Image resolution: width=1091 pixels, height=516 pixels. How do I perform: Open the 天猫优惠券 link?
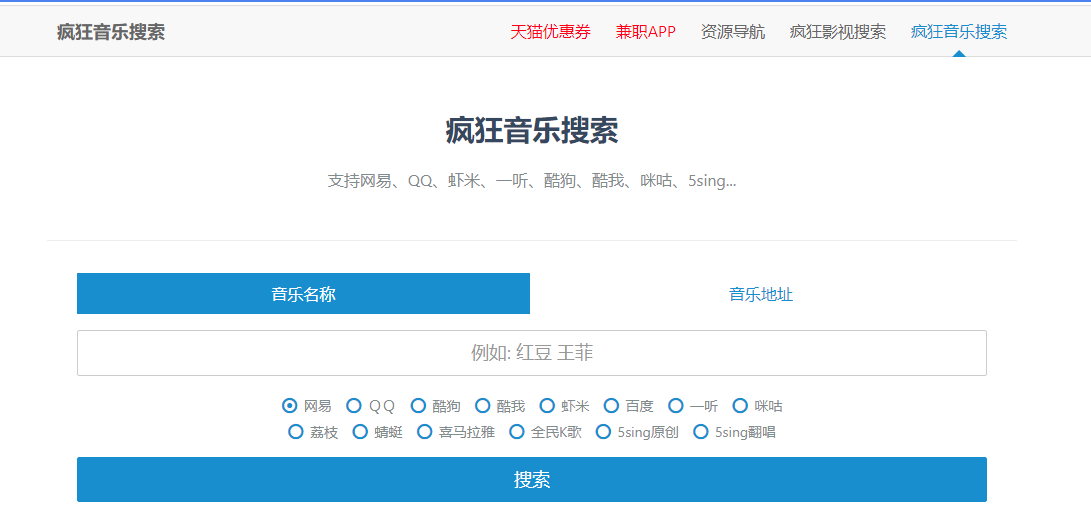tap(550, 32)
